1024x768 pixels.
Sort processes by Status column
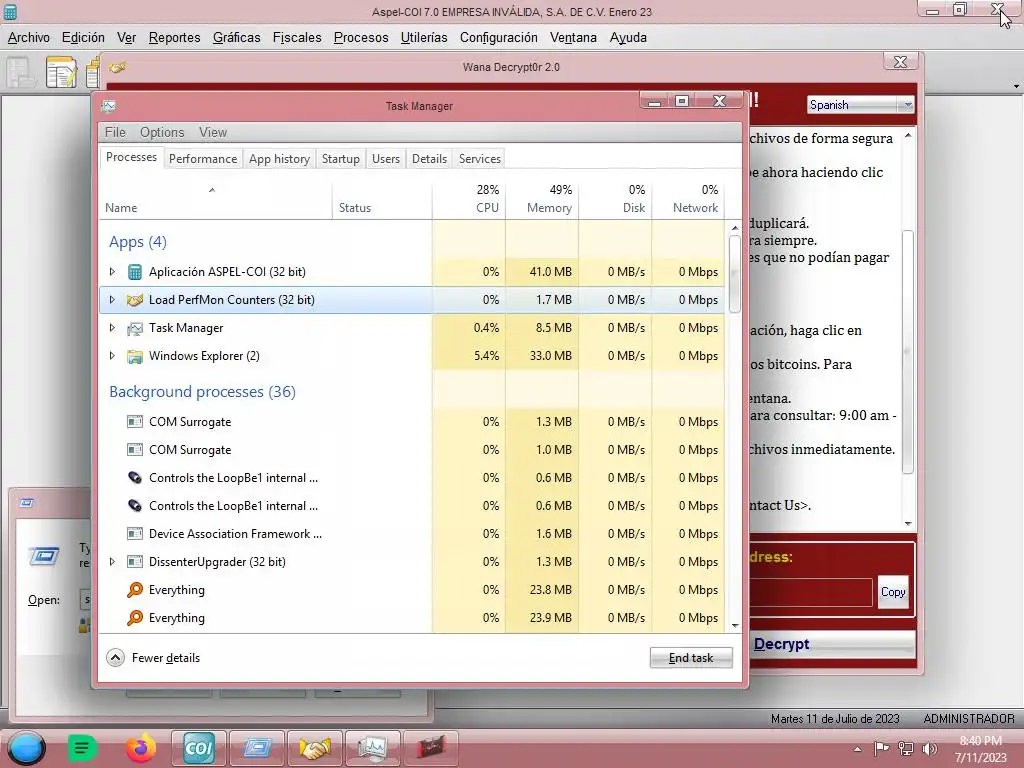pos(382,199)
